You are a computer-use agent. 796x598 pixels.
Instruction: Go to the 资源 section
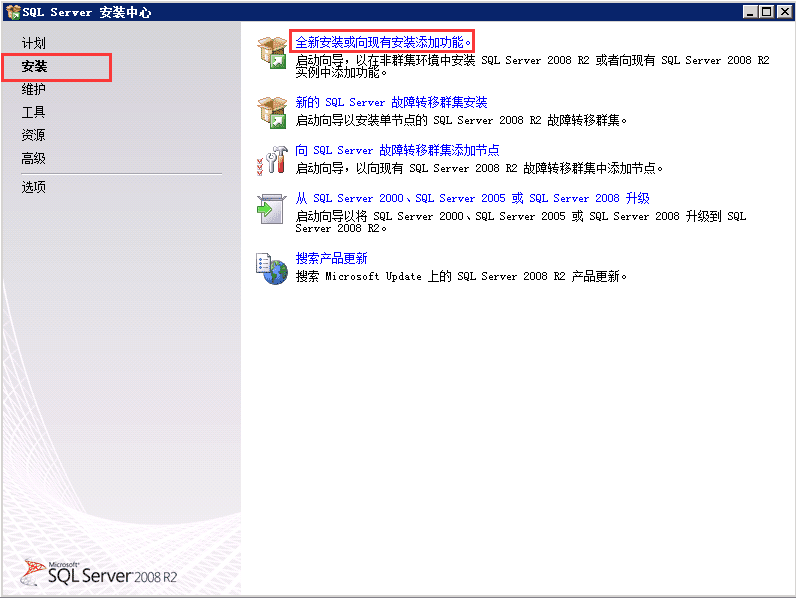pos(34,135)
